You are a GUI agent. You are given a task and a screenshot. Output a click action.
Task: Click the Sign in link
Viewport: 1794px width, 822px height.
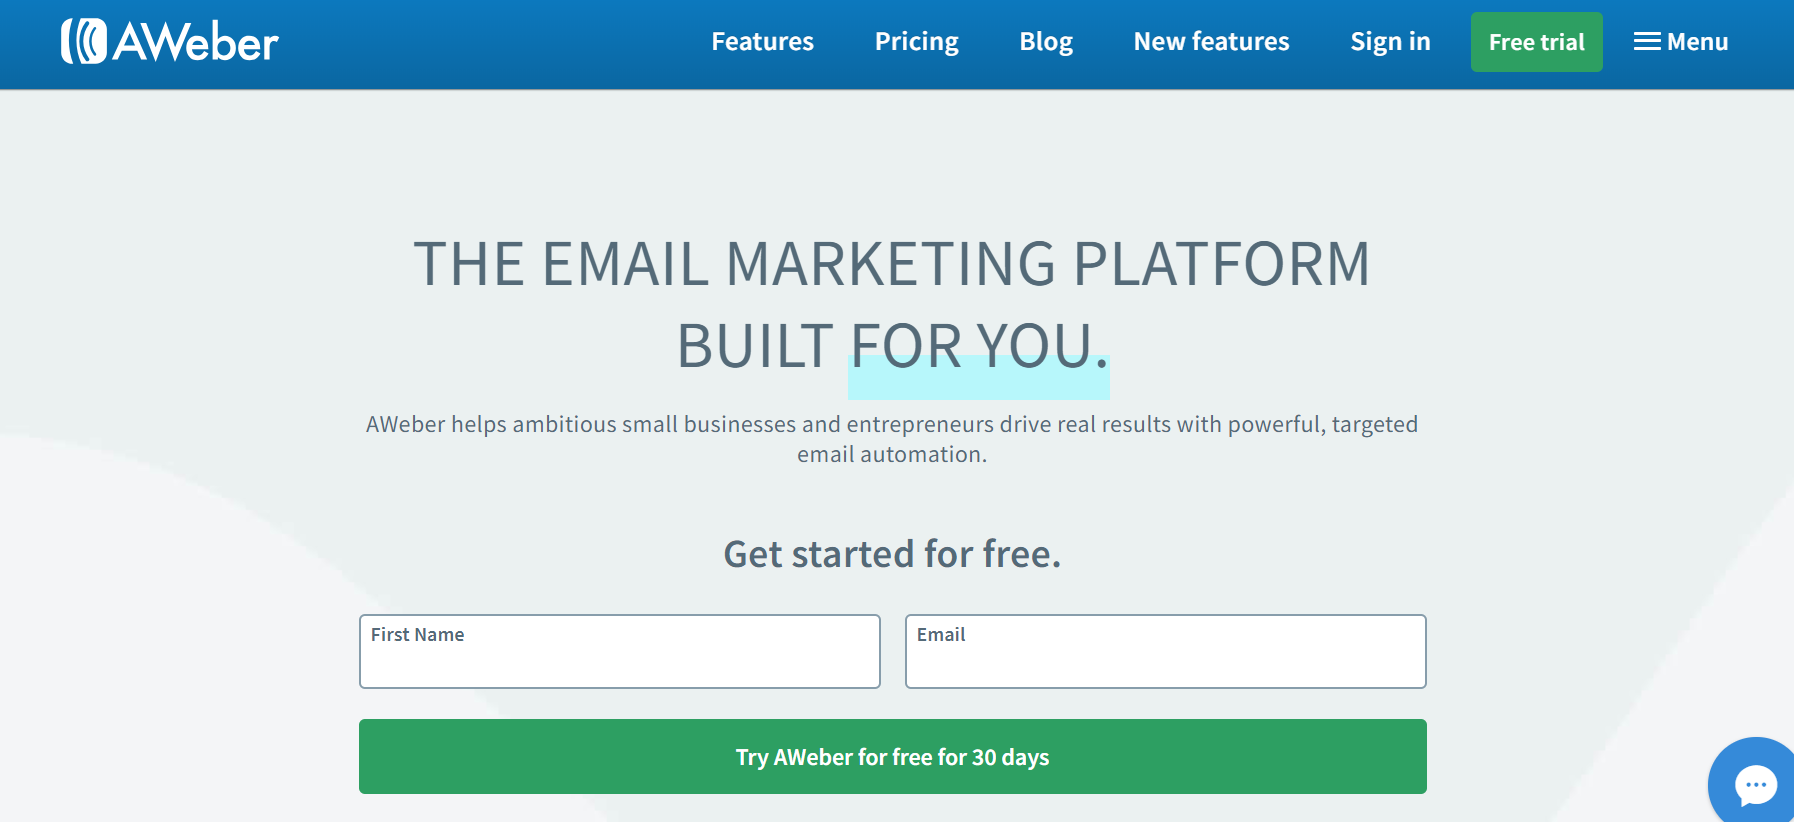[1390, 42]
